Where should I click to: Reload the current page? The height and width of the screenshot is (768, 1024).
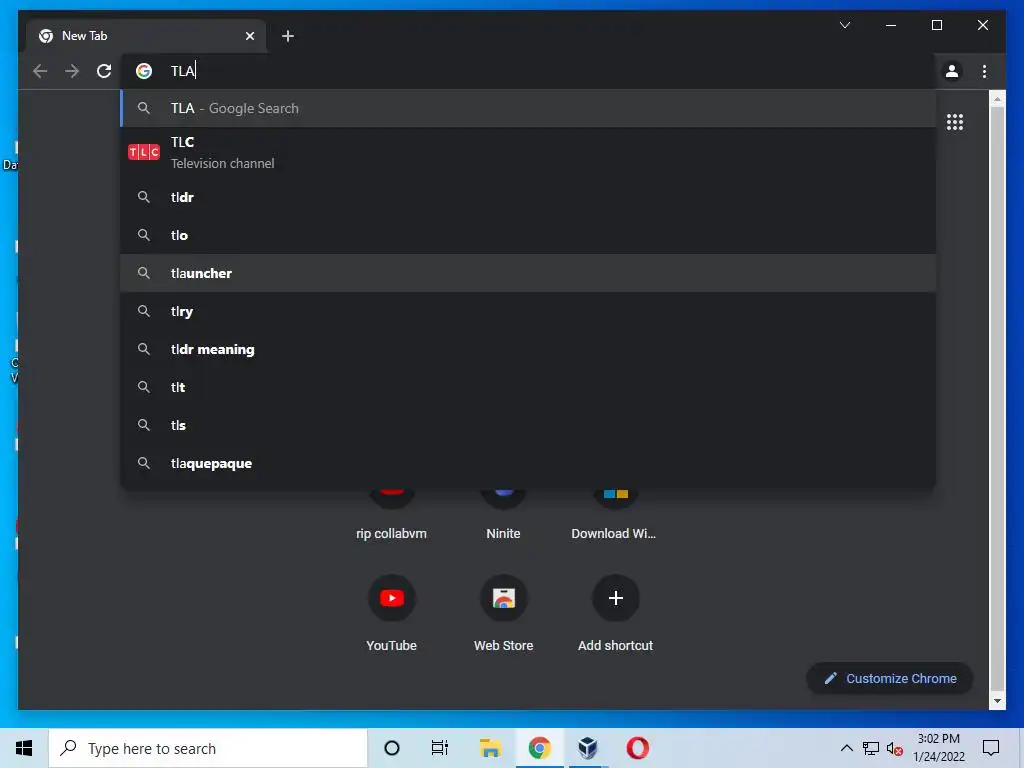[104, 71]
